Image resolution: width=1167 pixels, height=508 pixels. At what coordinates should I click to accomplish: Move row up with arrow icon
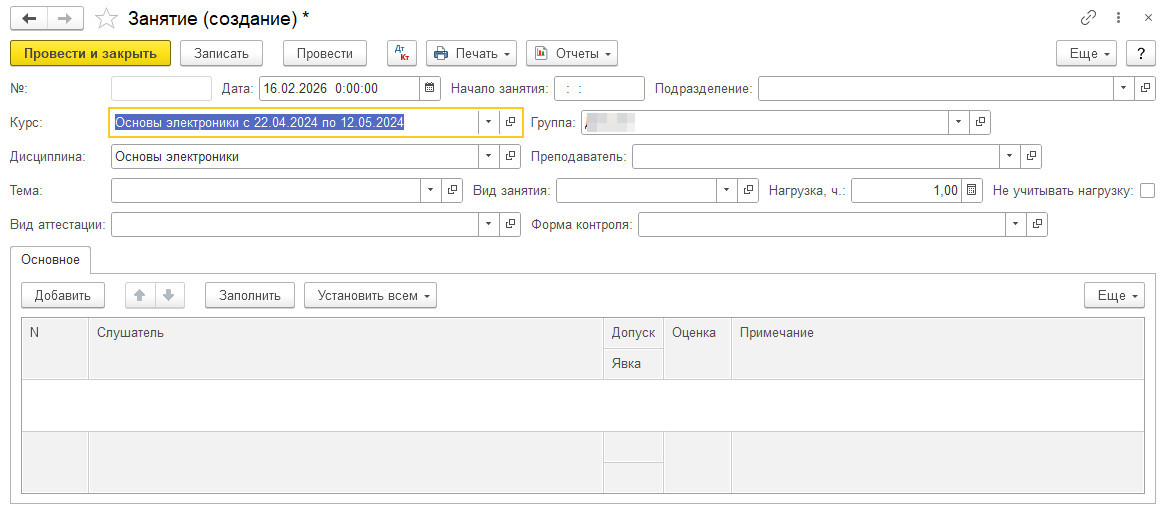point(140,295)
